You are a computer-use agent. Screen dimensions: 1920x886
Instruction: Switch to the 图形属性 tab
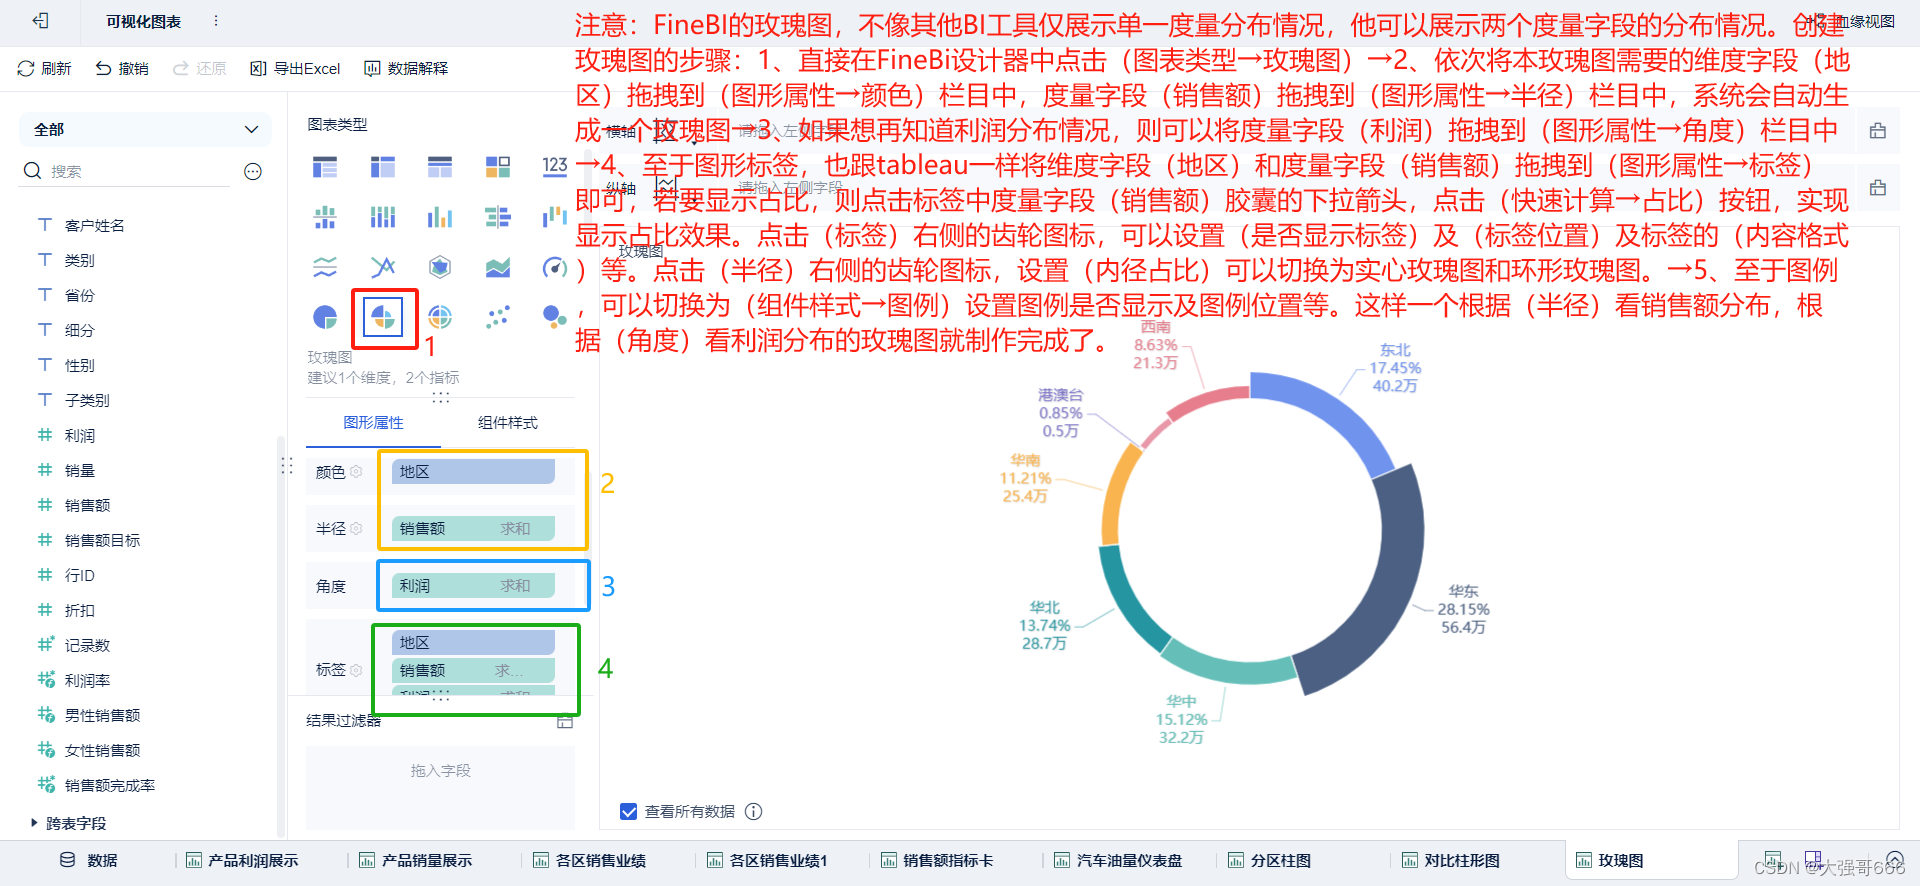(x=373, y=423)
